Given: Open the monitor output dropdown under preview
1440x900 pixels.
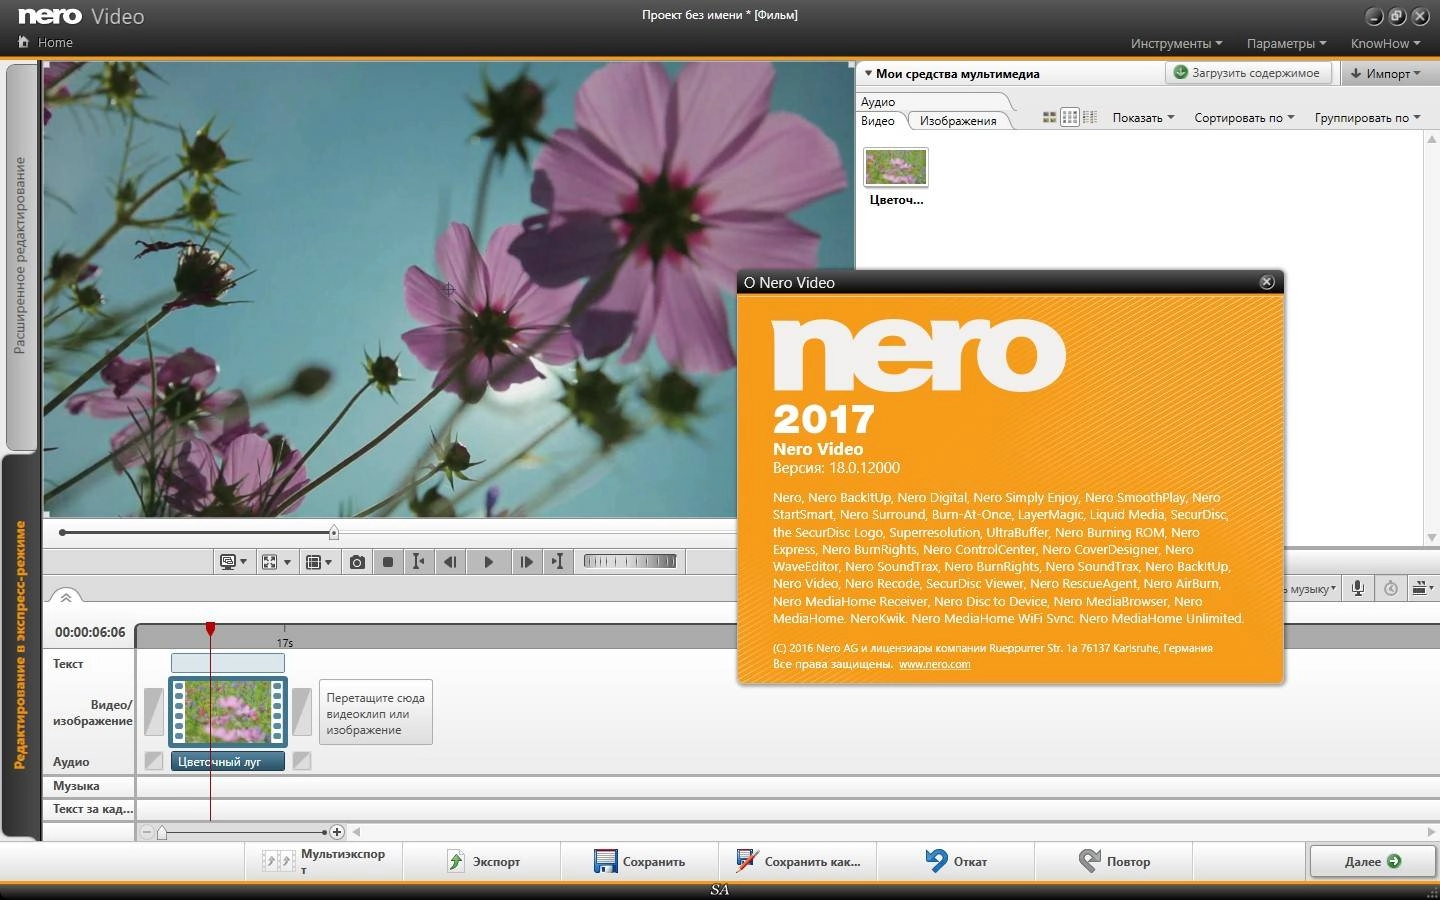Looking at the screenshot, I should pyautogui.click(x=233, y=562).
